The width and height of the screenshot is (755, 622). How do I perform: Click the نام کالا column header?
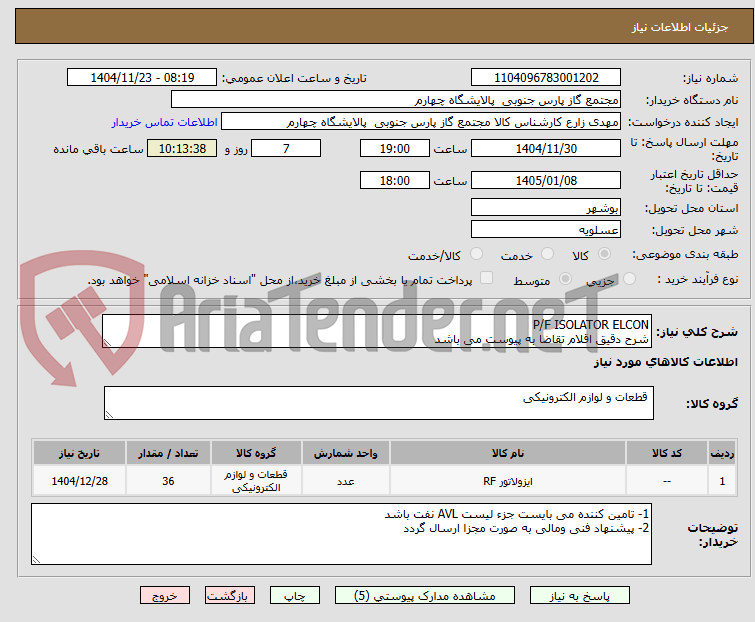(508, 453)
